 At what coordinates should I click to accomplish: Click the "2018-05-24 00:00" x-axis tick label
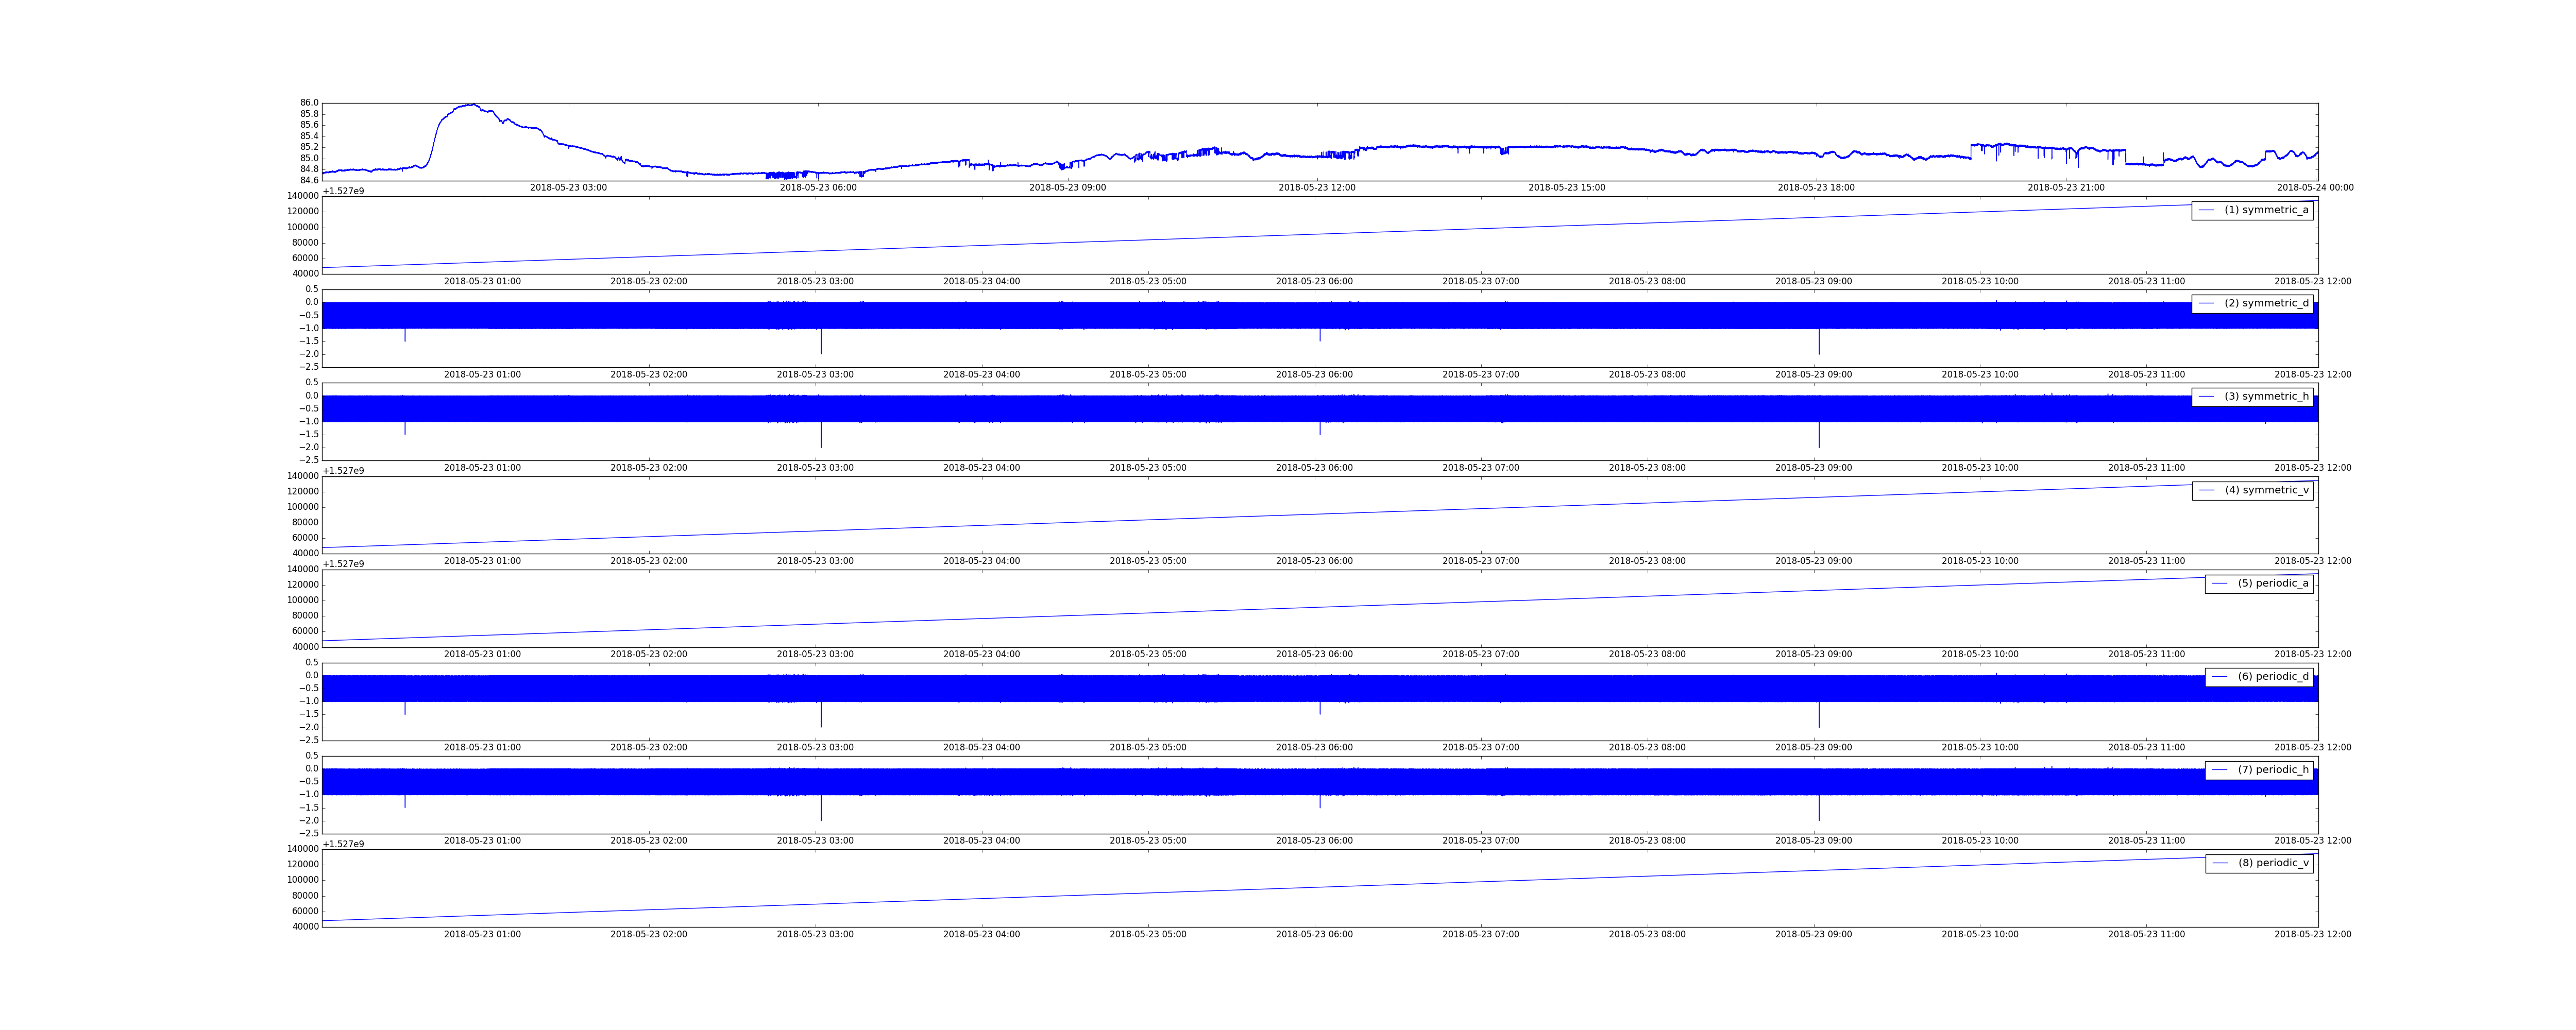[2315, 188]
